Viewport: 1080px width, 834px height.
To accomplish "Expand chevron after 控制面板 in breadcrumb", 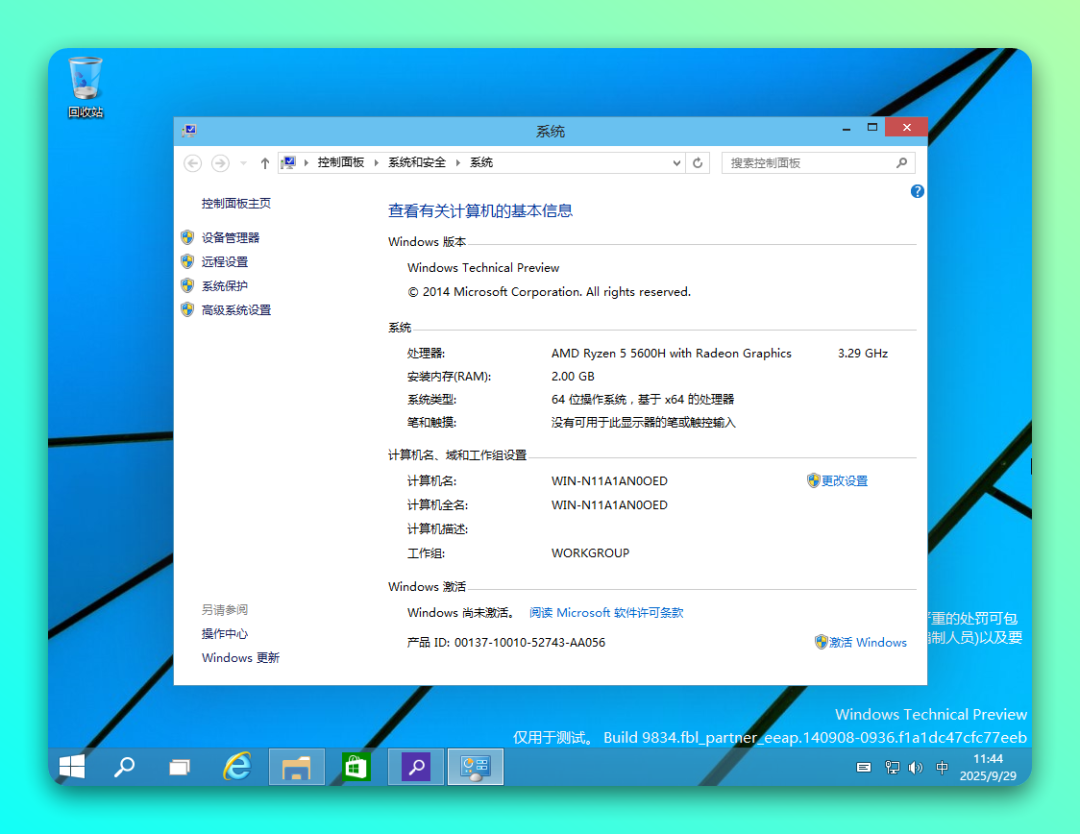I will click(x=375, y=163).
